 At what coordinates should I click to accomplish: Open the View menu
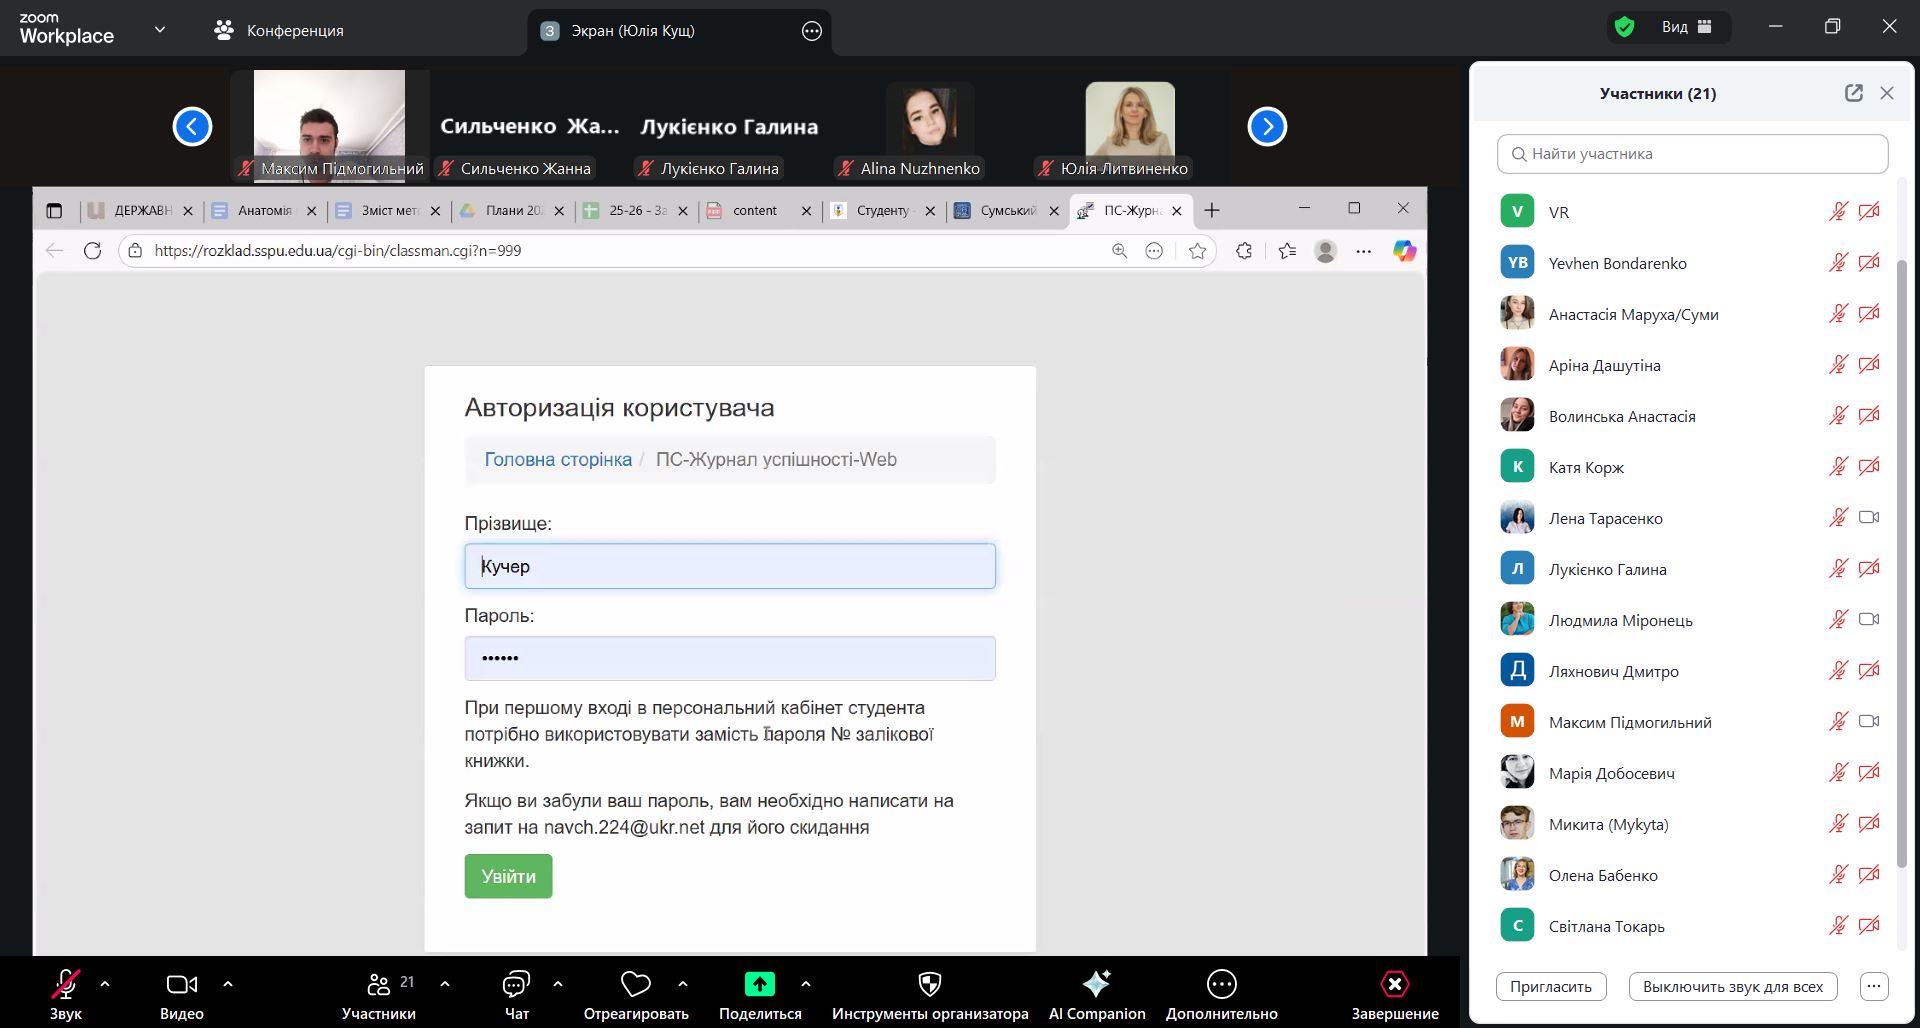click(1686, 27)
